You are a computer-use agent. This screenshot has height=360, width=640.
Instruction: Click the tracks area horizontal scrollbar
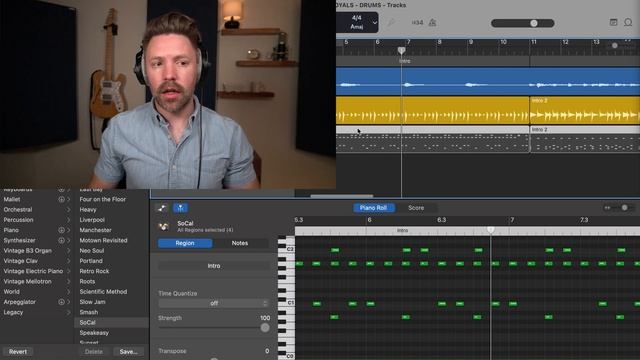point(342,196)
